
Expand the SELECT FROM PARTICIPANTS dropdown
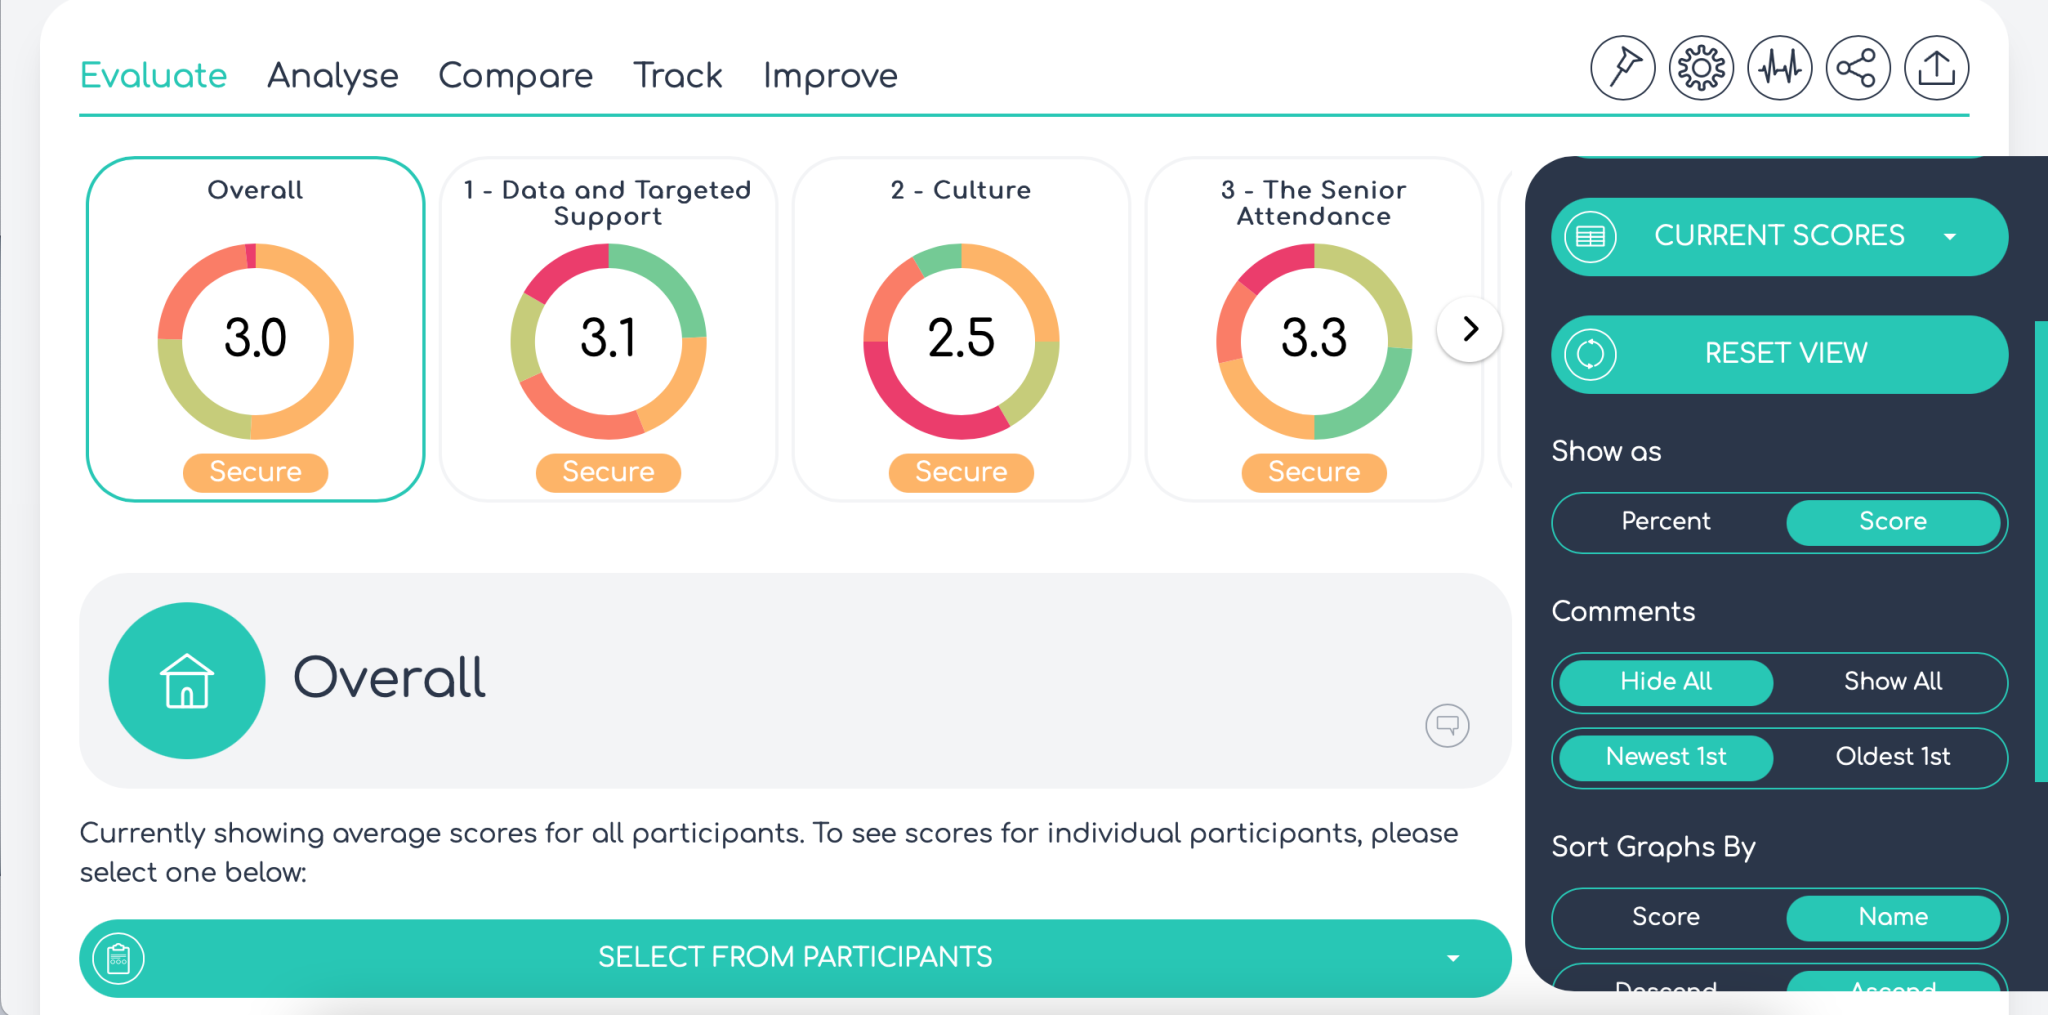click(795, 957)
